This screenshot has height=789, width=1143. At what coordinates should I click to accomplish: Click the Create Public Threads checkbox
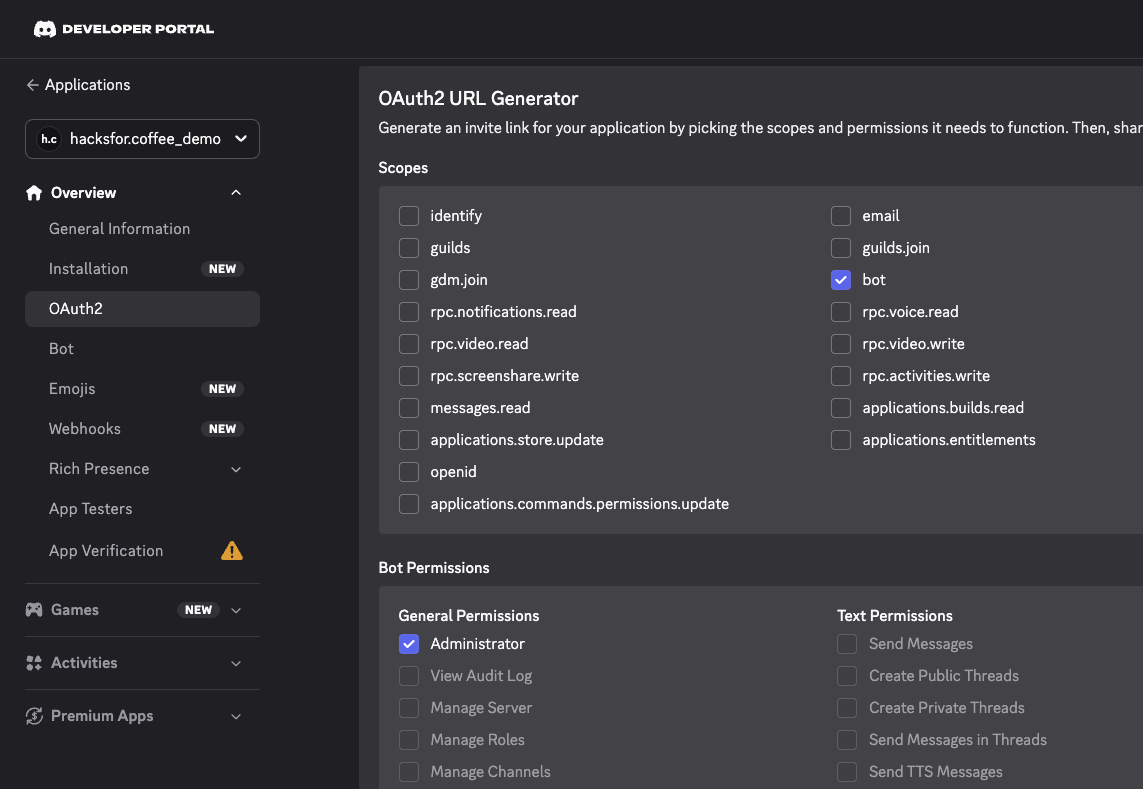847,676
